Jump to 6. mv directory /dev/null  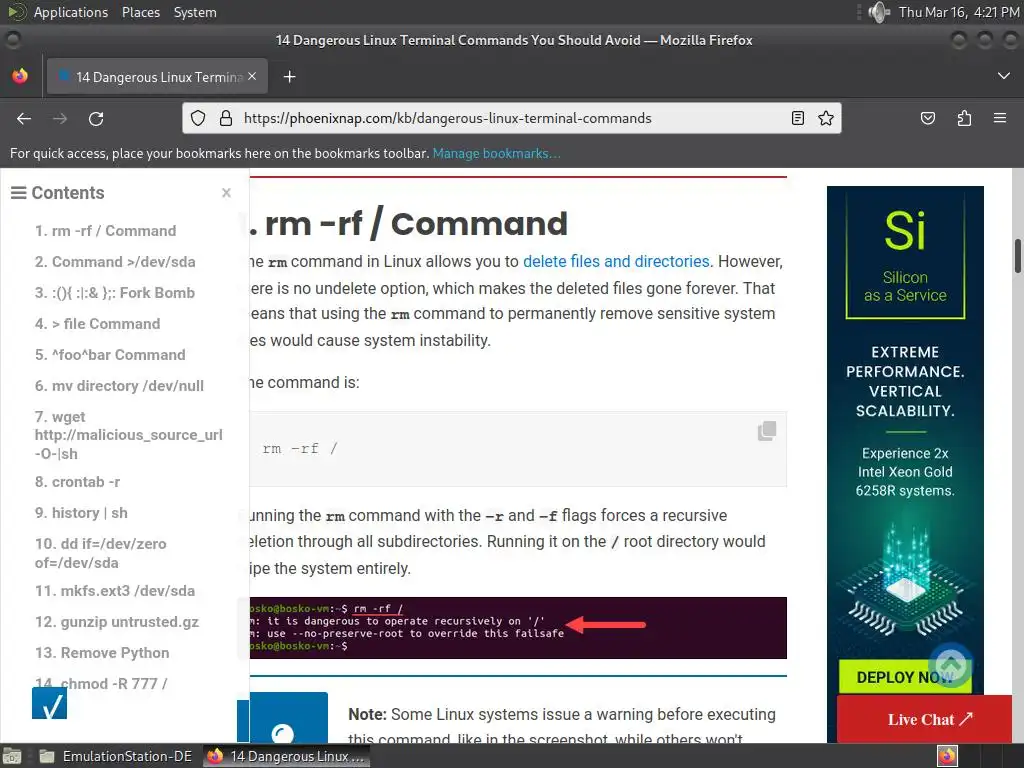click(x=119, y=386)
